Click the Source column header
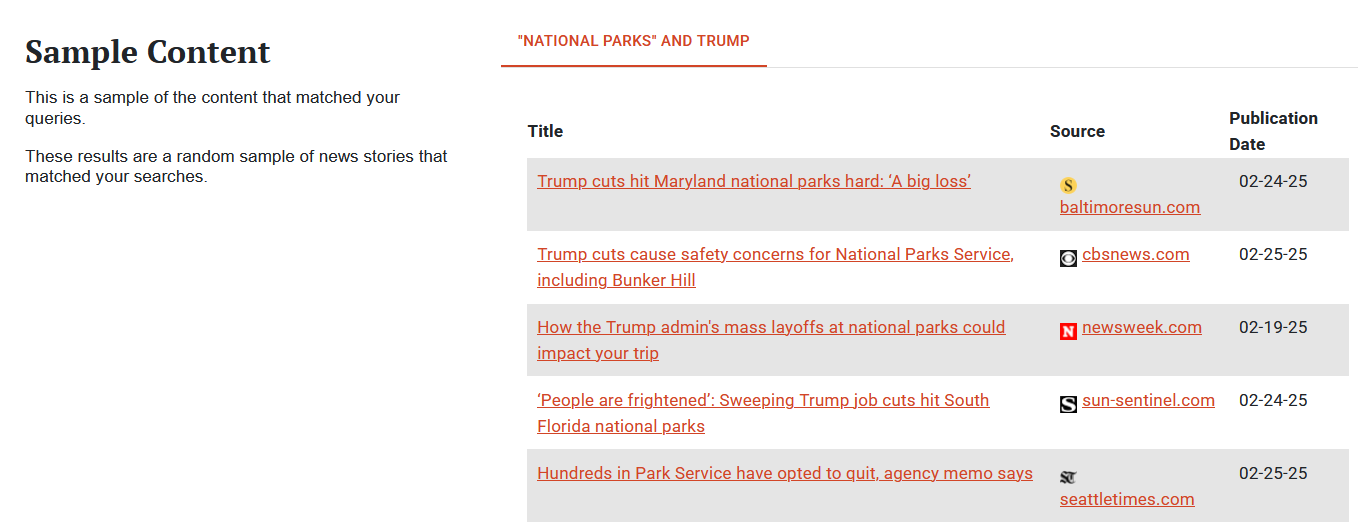 coord(1077,131)
